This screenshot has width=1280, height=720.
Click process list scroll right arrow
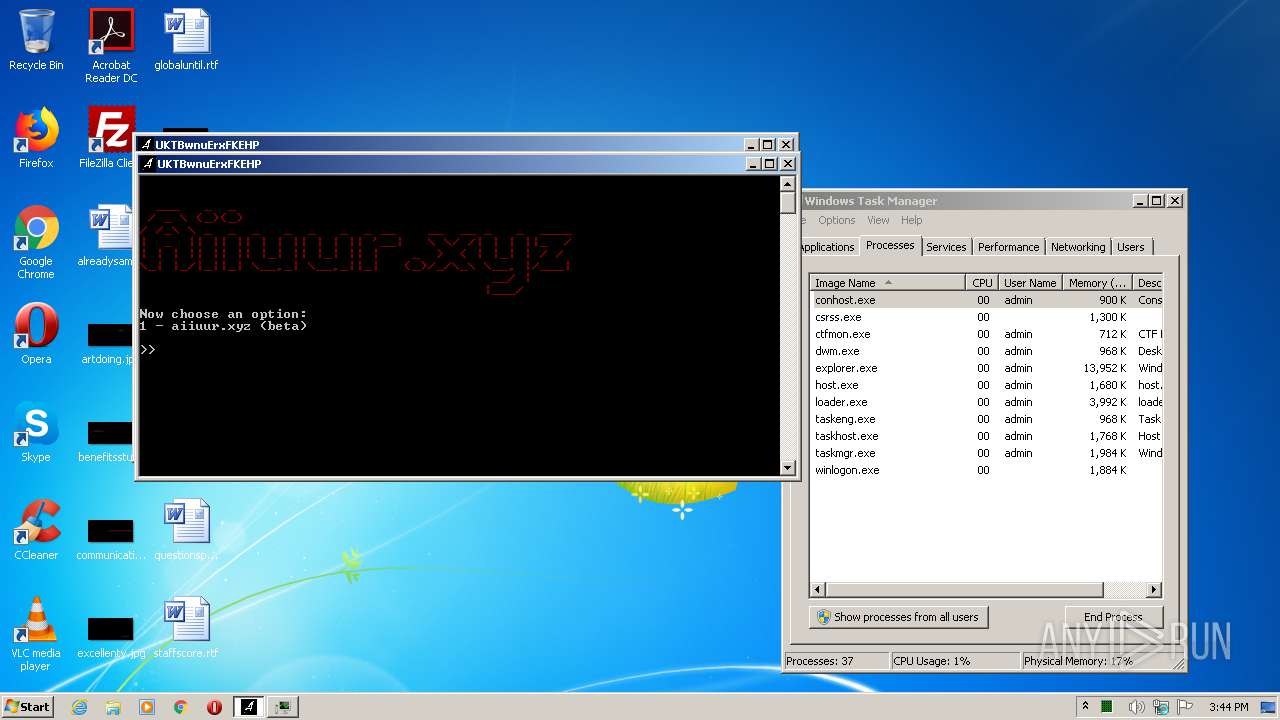(x=1154, y=590)
